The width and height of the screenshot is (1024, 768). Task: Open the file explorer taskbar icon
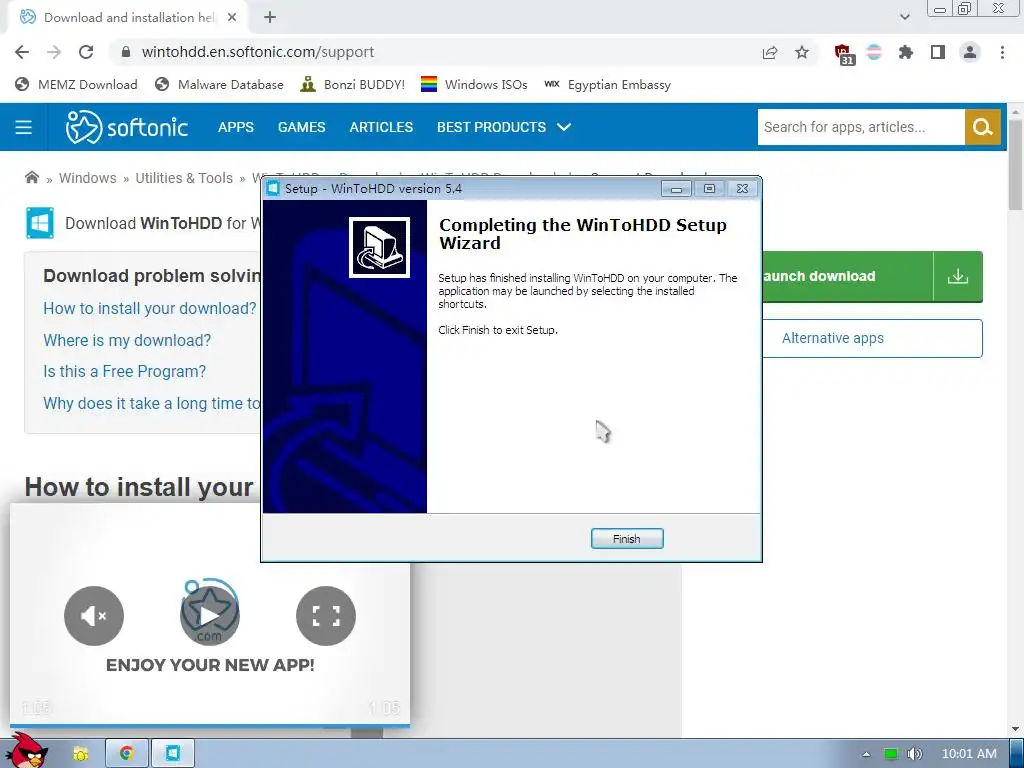(80, 754)
